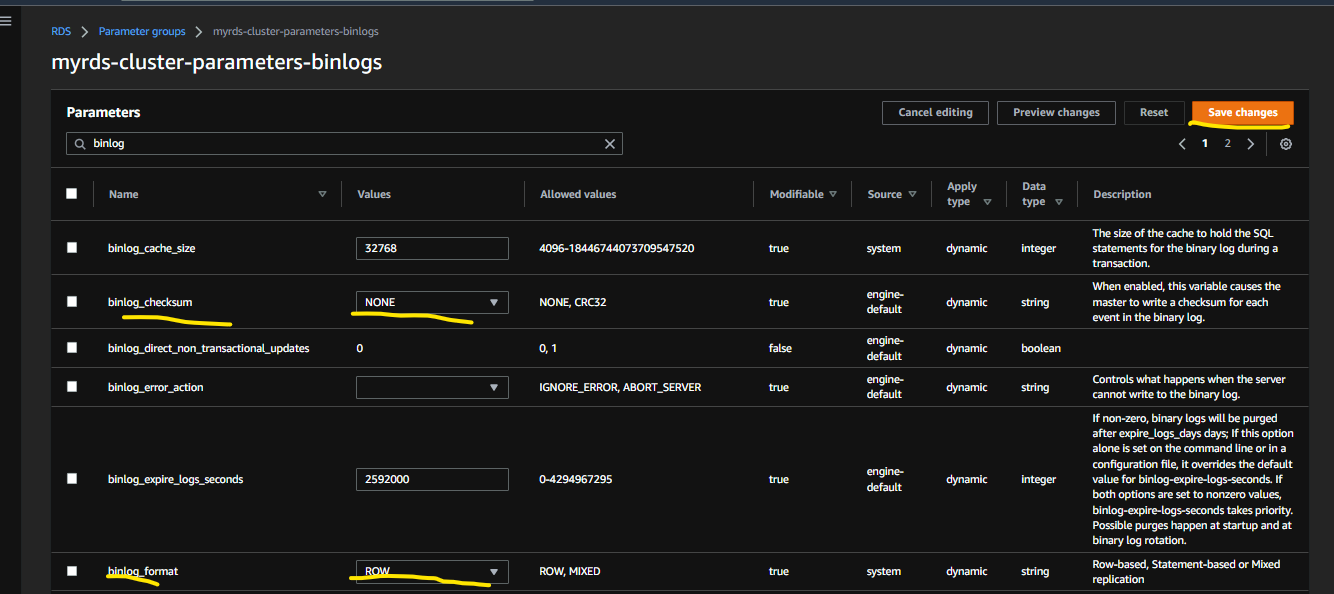This screenshot has height=594, width=1334.
Task: Sort by Modifiable column arrow
Action: click(x=833, y=194)
